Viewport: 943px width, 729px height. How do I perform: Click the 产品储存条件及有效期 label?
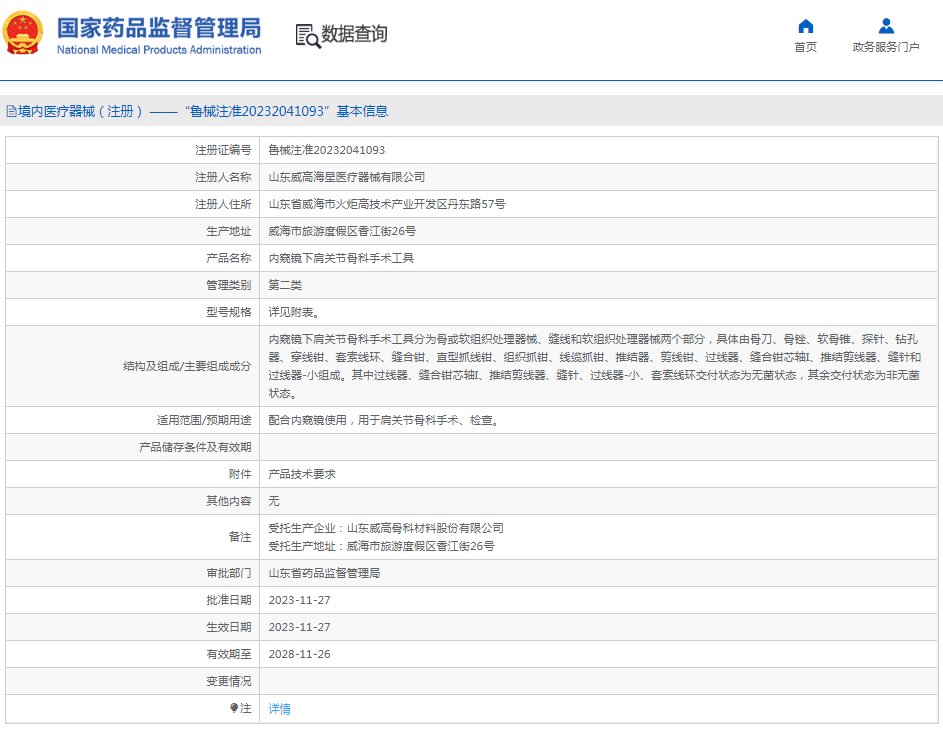click(195, 447)
